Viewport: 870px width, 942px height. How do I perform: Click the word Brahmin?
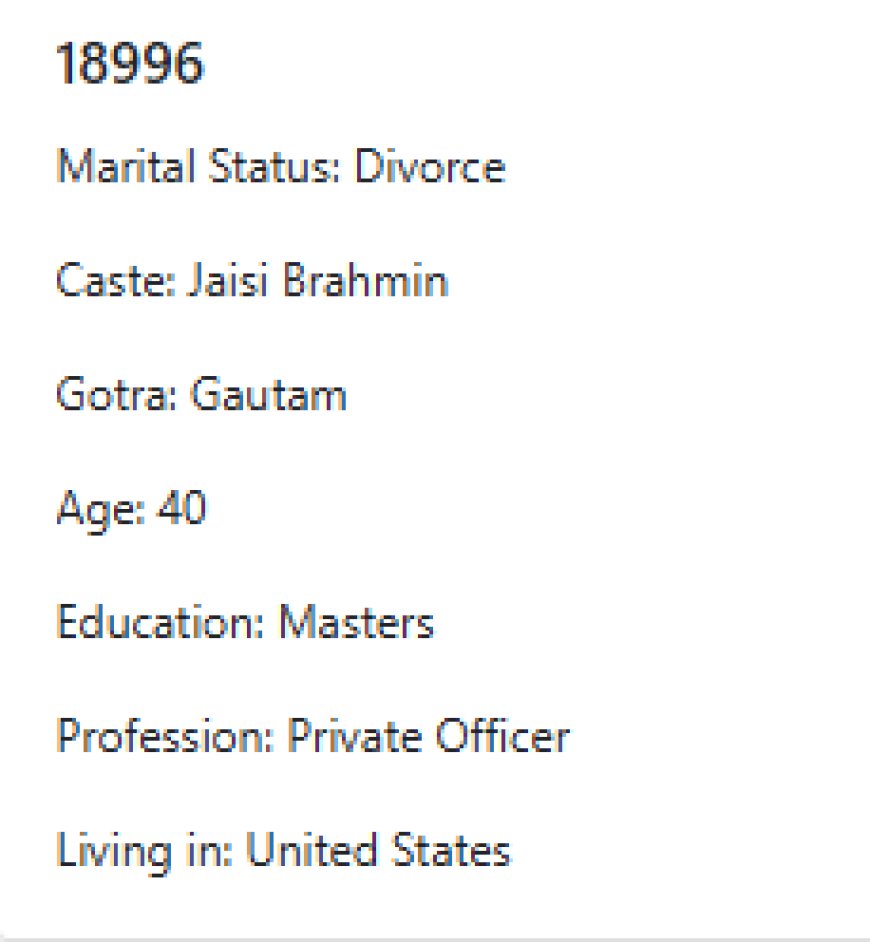(365, 281)
